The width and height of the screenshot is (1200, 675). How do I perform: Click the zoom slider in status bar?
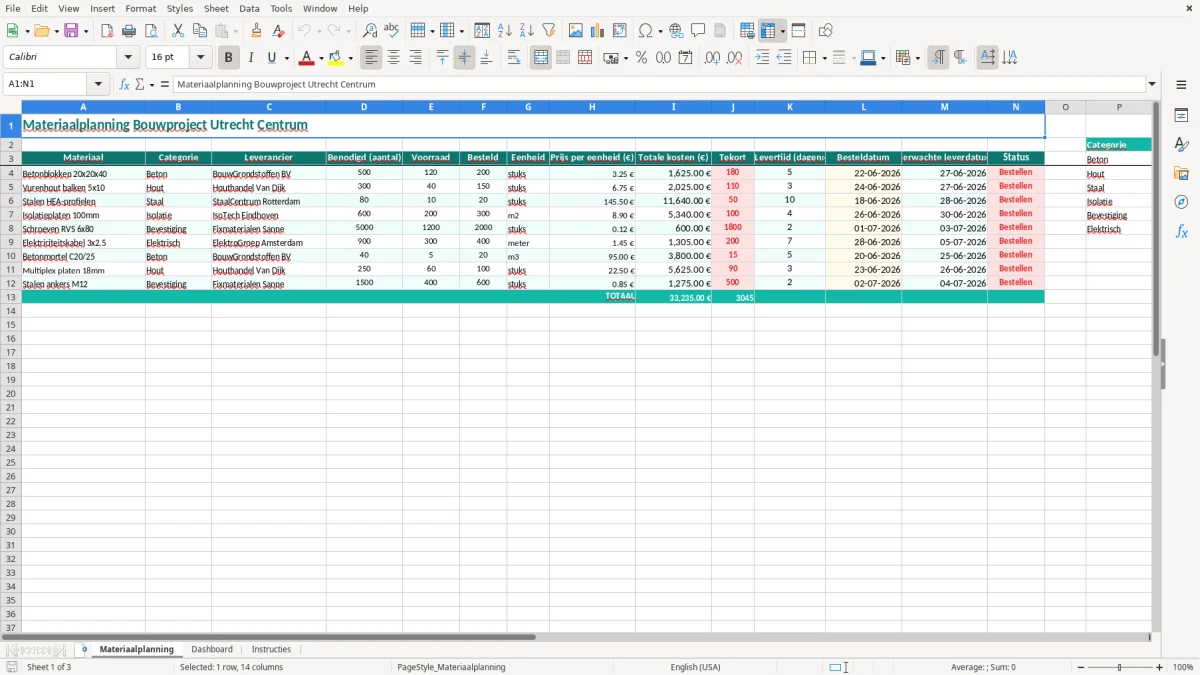[x=1118, y=667]
